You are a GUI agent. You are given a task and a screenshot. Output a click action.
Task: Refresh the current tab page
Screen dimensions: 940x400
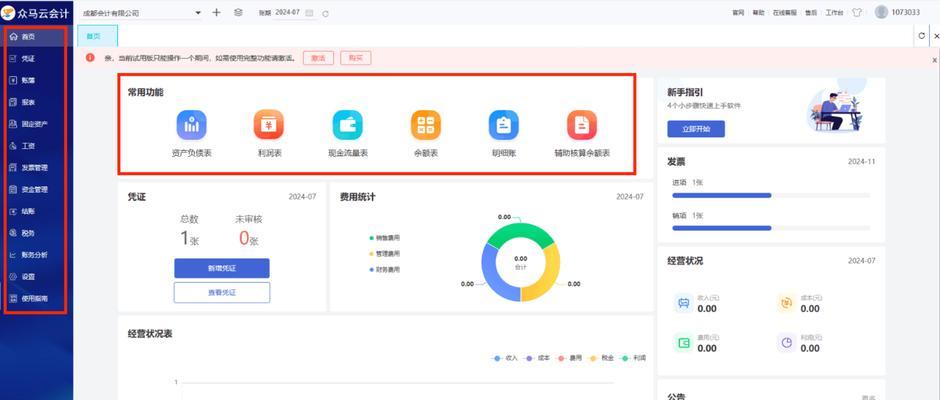click(x=921, y=36)
